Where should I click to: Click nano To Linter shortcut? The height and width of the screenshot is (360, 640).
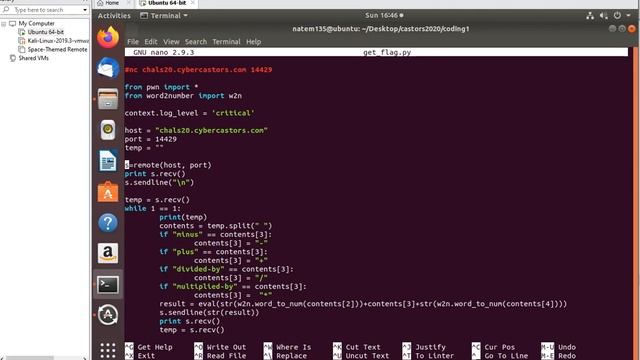pyautogui.click(x=429, y=356)
